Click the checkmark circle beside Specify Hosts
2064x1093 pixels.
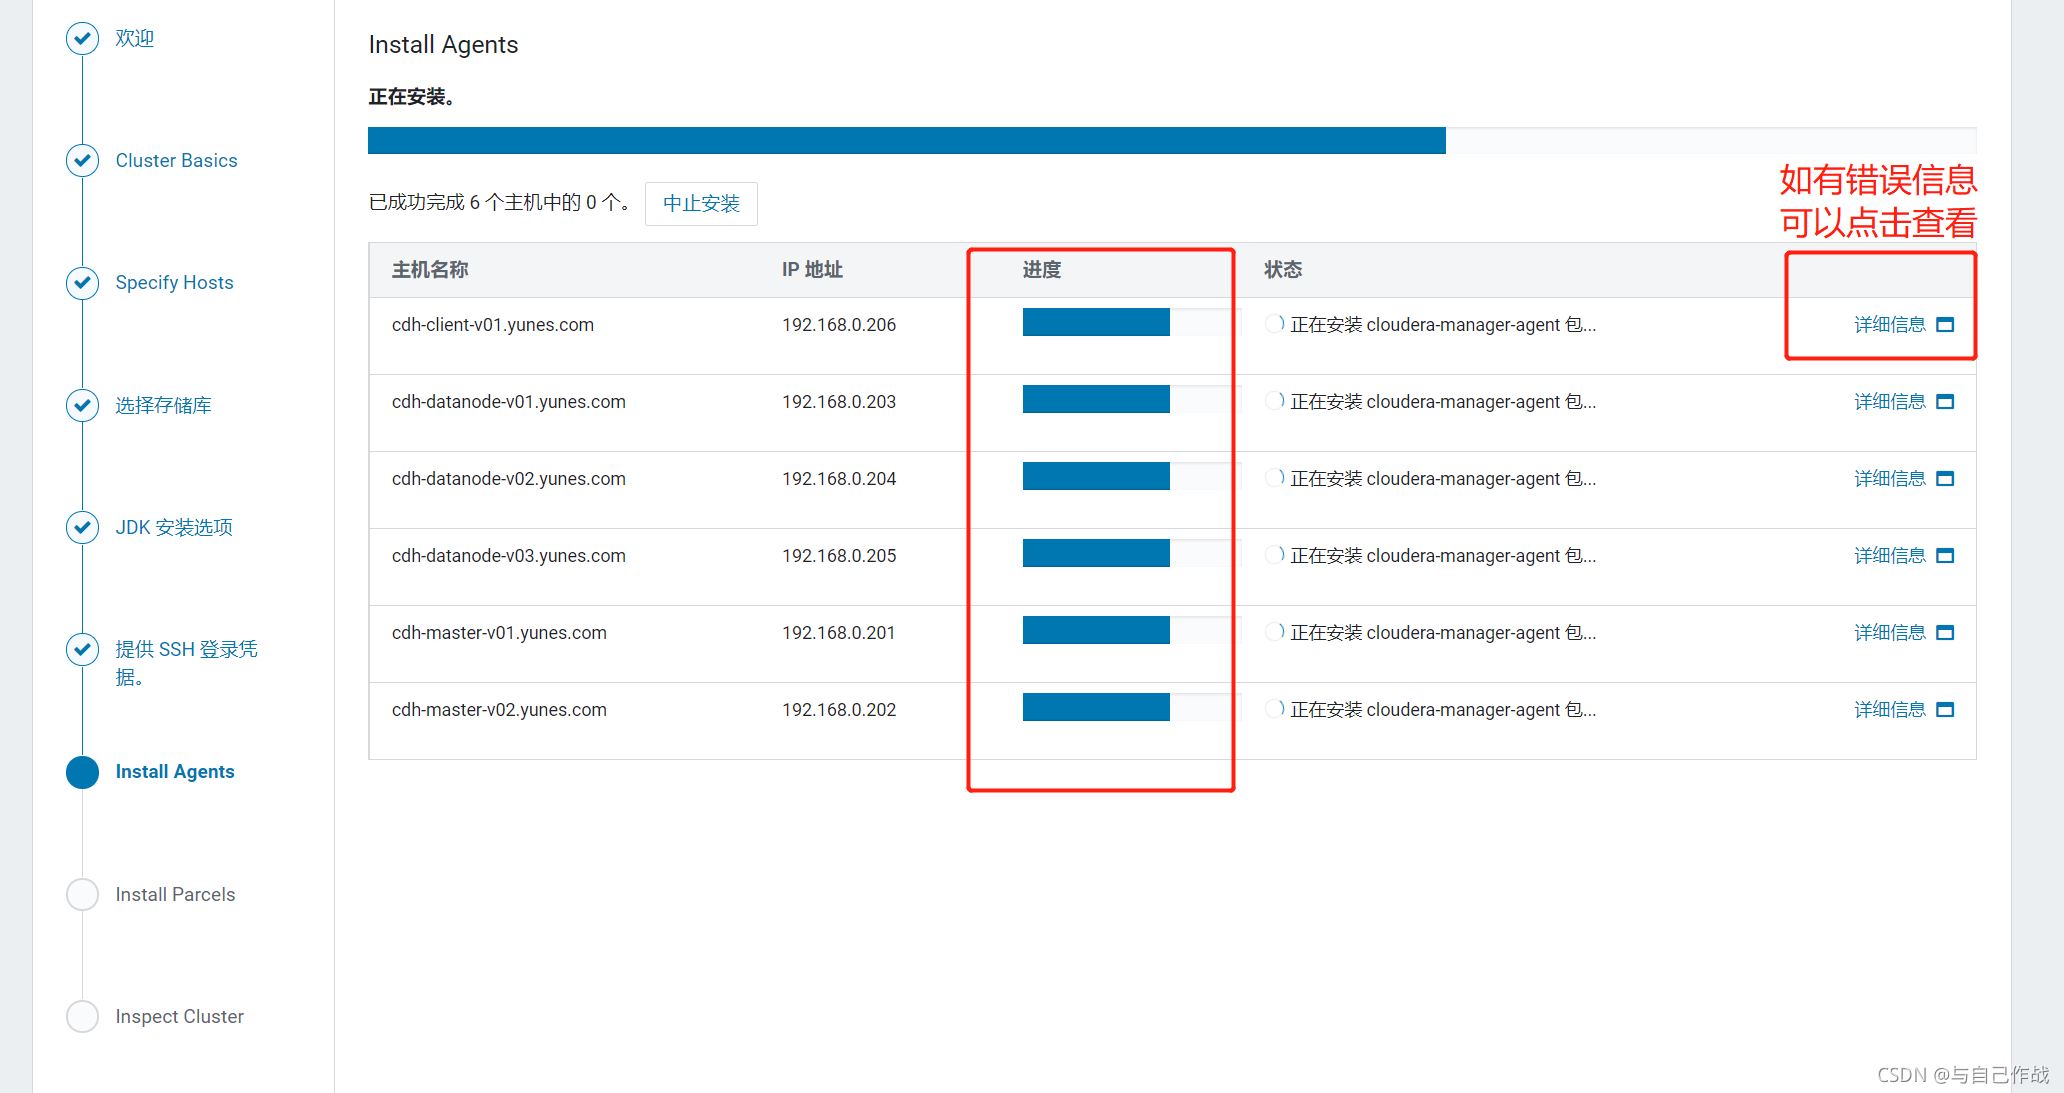point(82,283)
